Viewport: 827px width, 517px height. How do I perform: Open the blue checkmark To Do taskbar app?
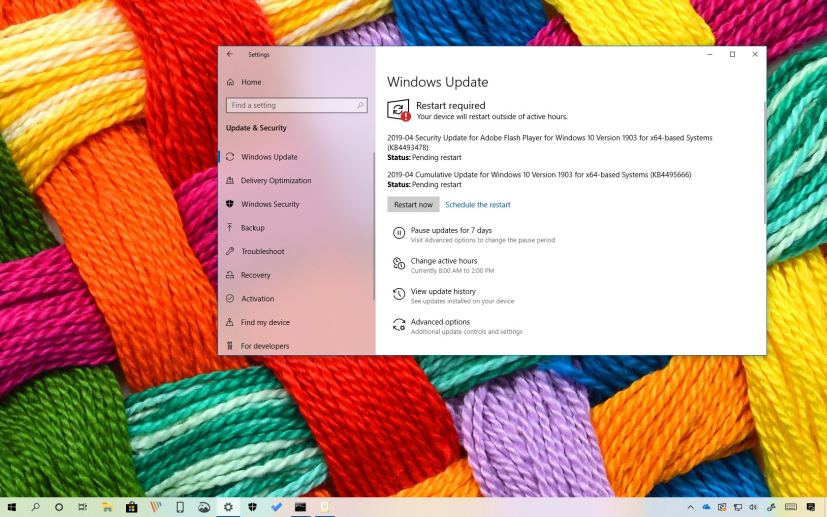276,507
